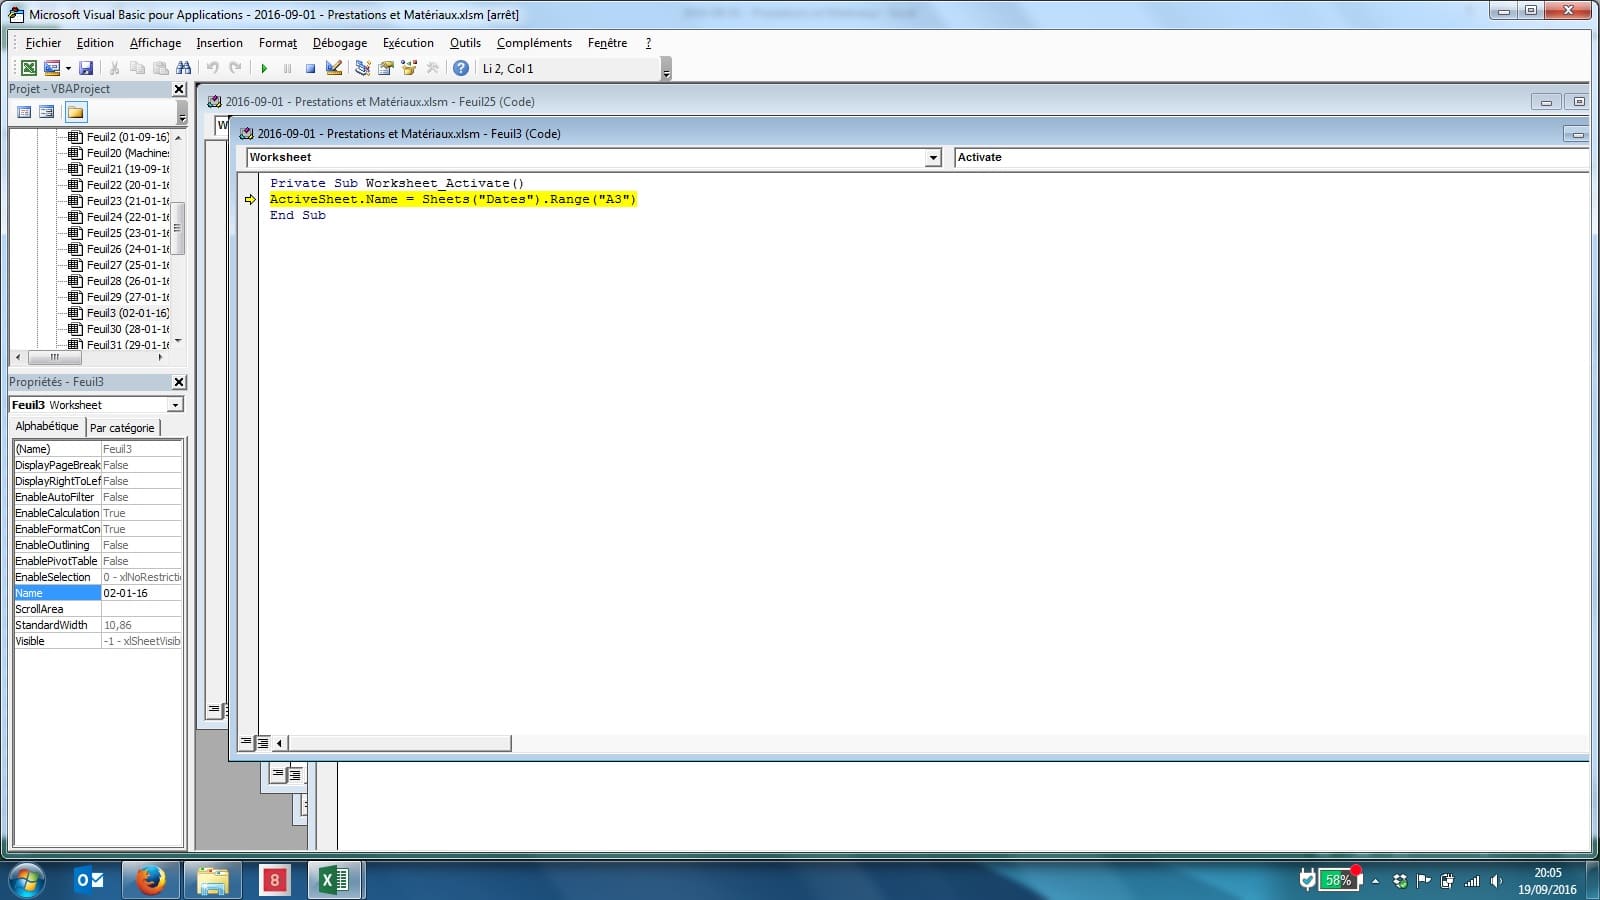This screenshot has width=1600, height=900.
Task: Open the Exécution menu
Action: pos(408,43)
